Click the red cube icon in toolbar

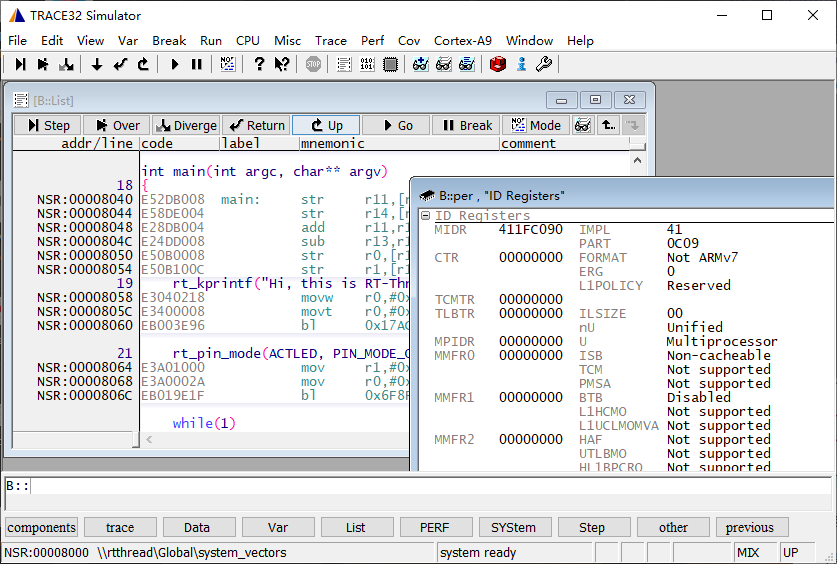pyautogui.click(x=498, y=64)
